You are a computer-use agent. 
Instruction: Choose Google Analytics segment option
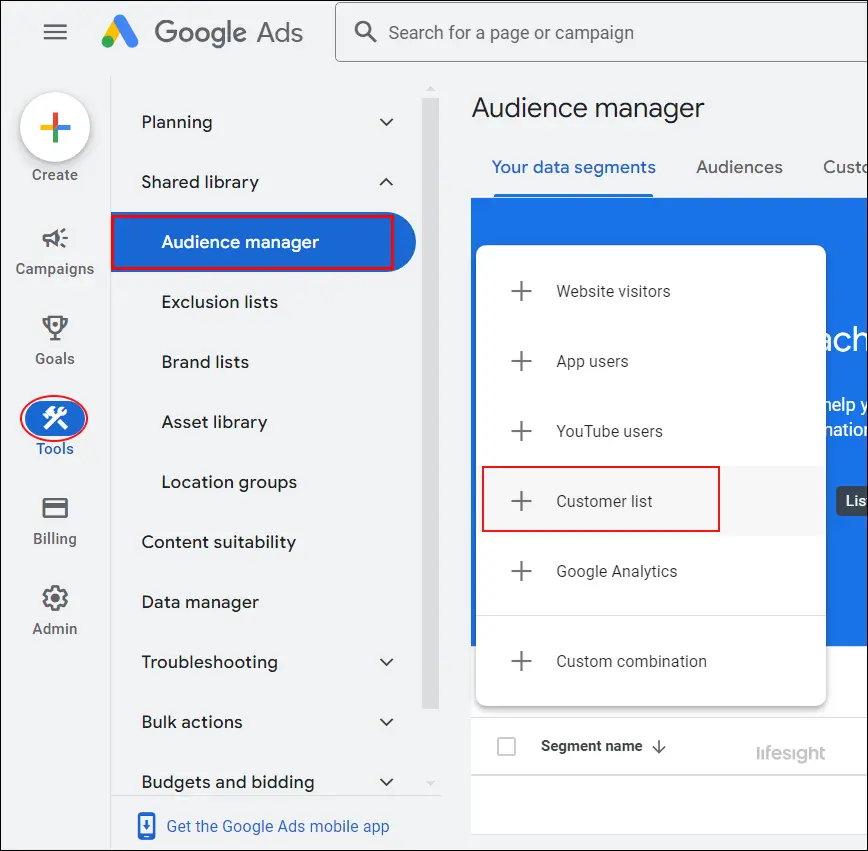tap(650, 571)
